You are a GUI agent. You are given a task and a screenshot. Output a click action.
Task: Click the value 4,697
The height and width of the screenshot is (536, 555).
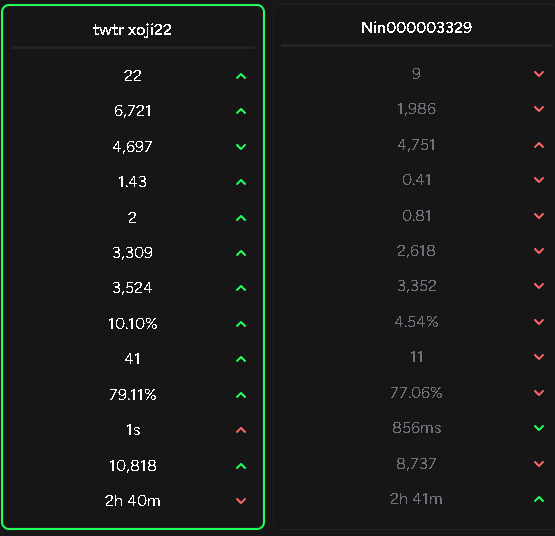tap(133, 147)
